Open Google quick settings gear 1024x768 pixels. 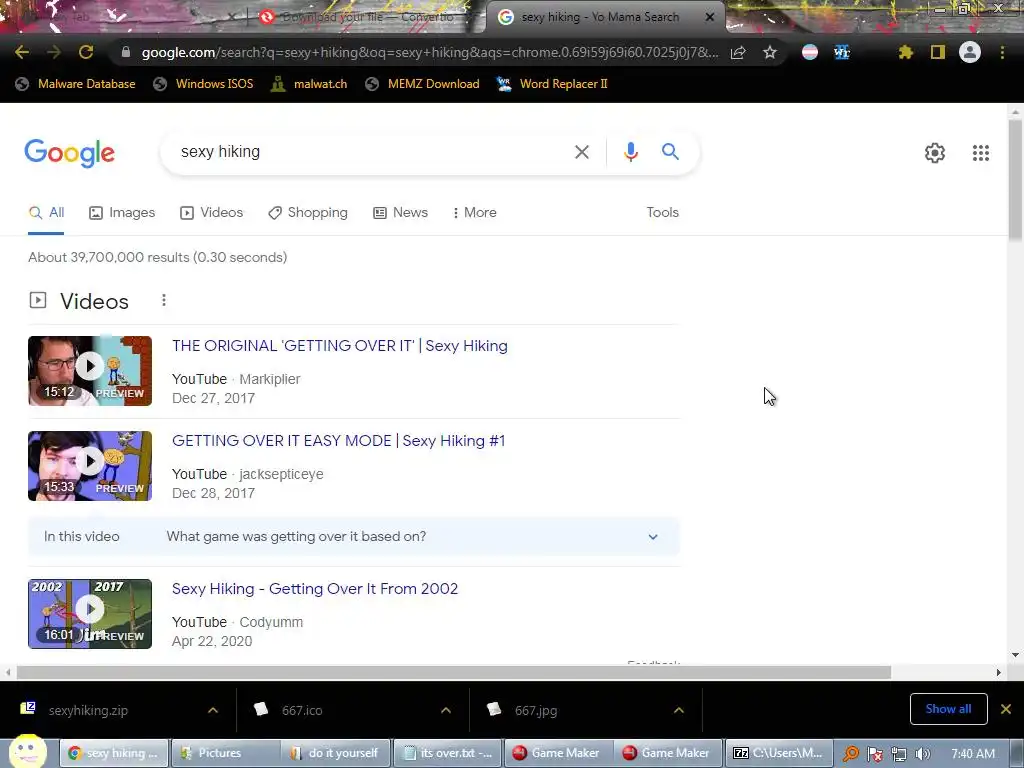pos(935,153)
